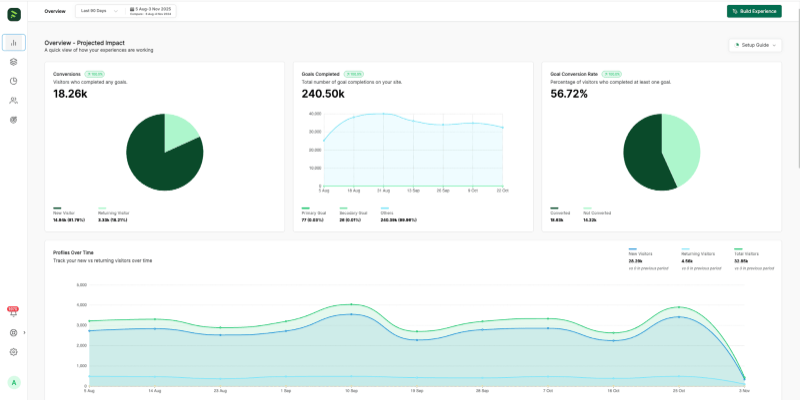Click the green app logo in sidebar
The height and width of the screenshot is (400, 800).
(x=14, y=14)
